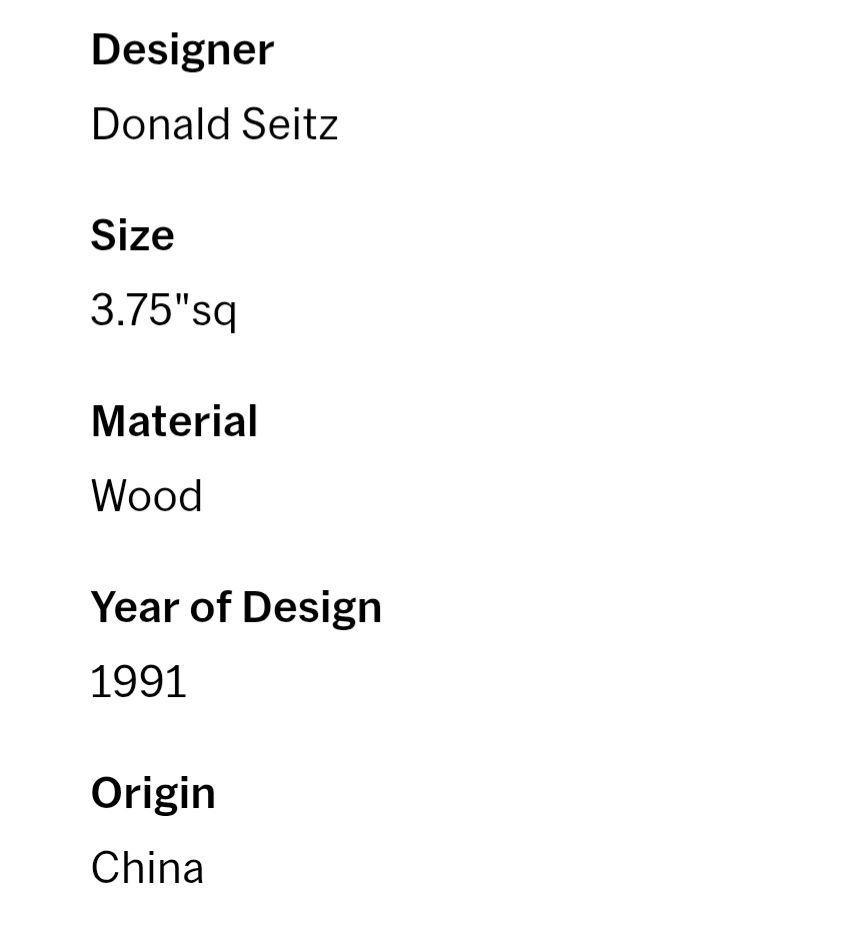Select the Wood material value
841x926 pixels.
point(146,495)
